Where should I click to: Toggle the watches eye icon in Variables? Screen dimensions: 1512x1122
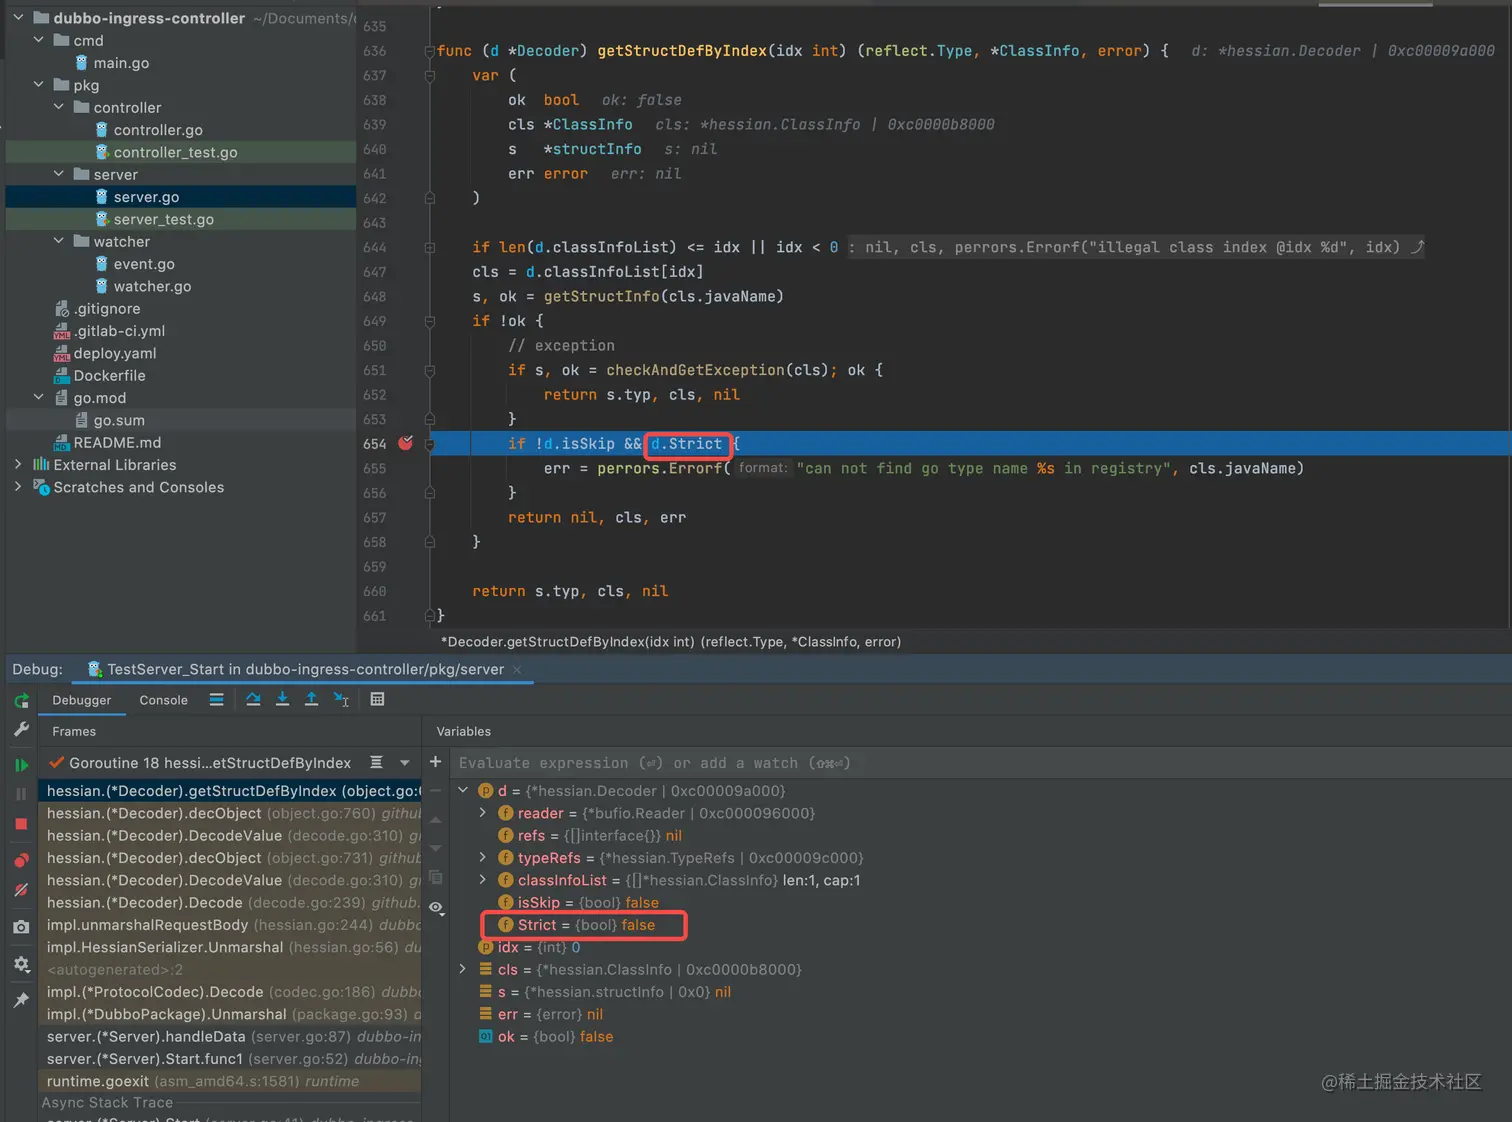pos(436,908)
